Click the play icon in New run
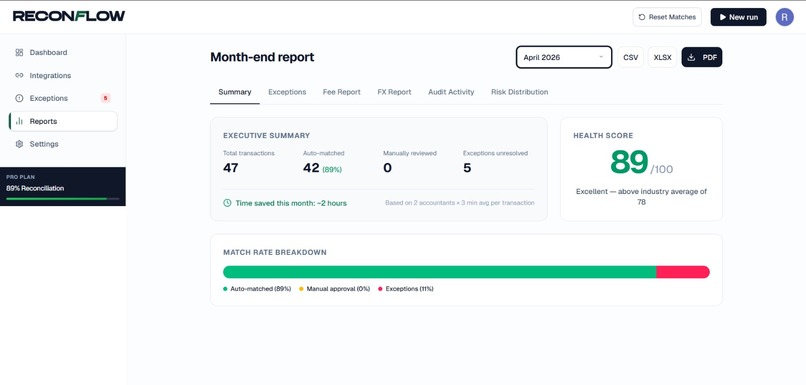This screenshot has height=385, width=806. pyautogui.click(x=723, y=17)
